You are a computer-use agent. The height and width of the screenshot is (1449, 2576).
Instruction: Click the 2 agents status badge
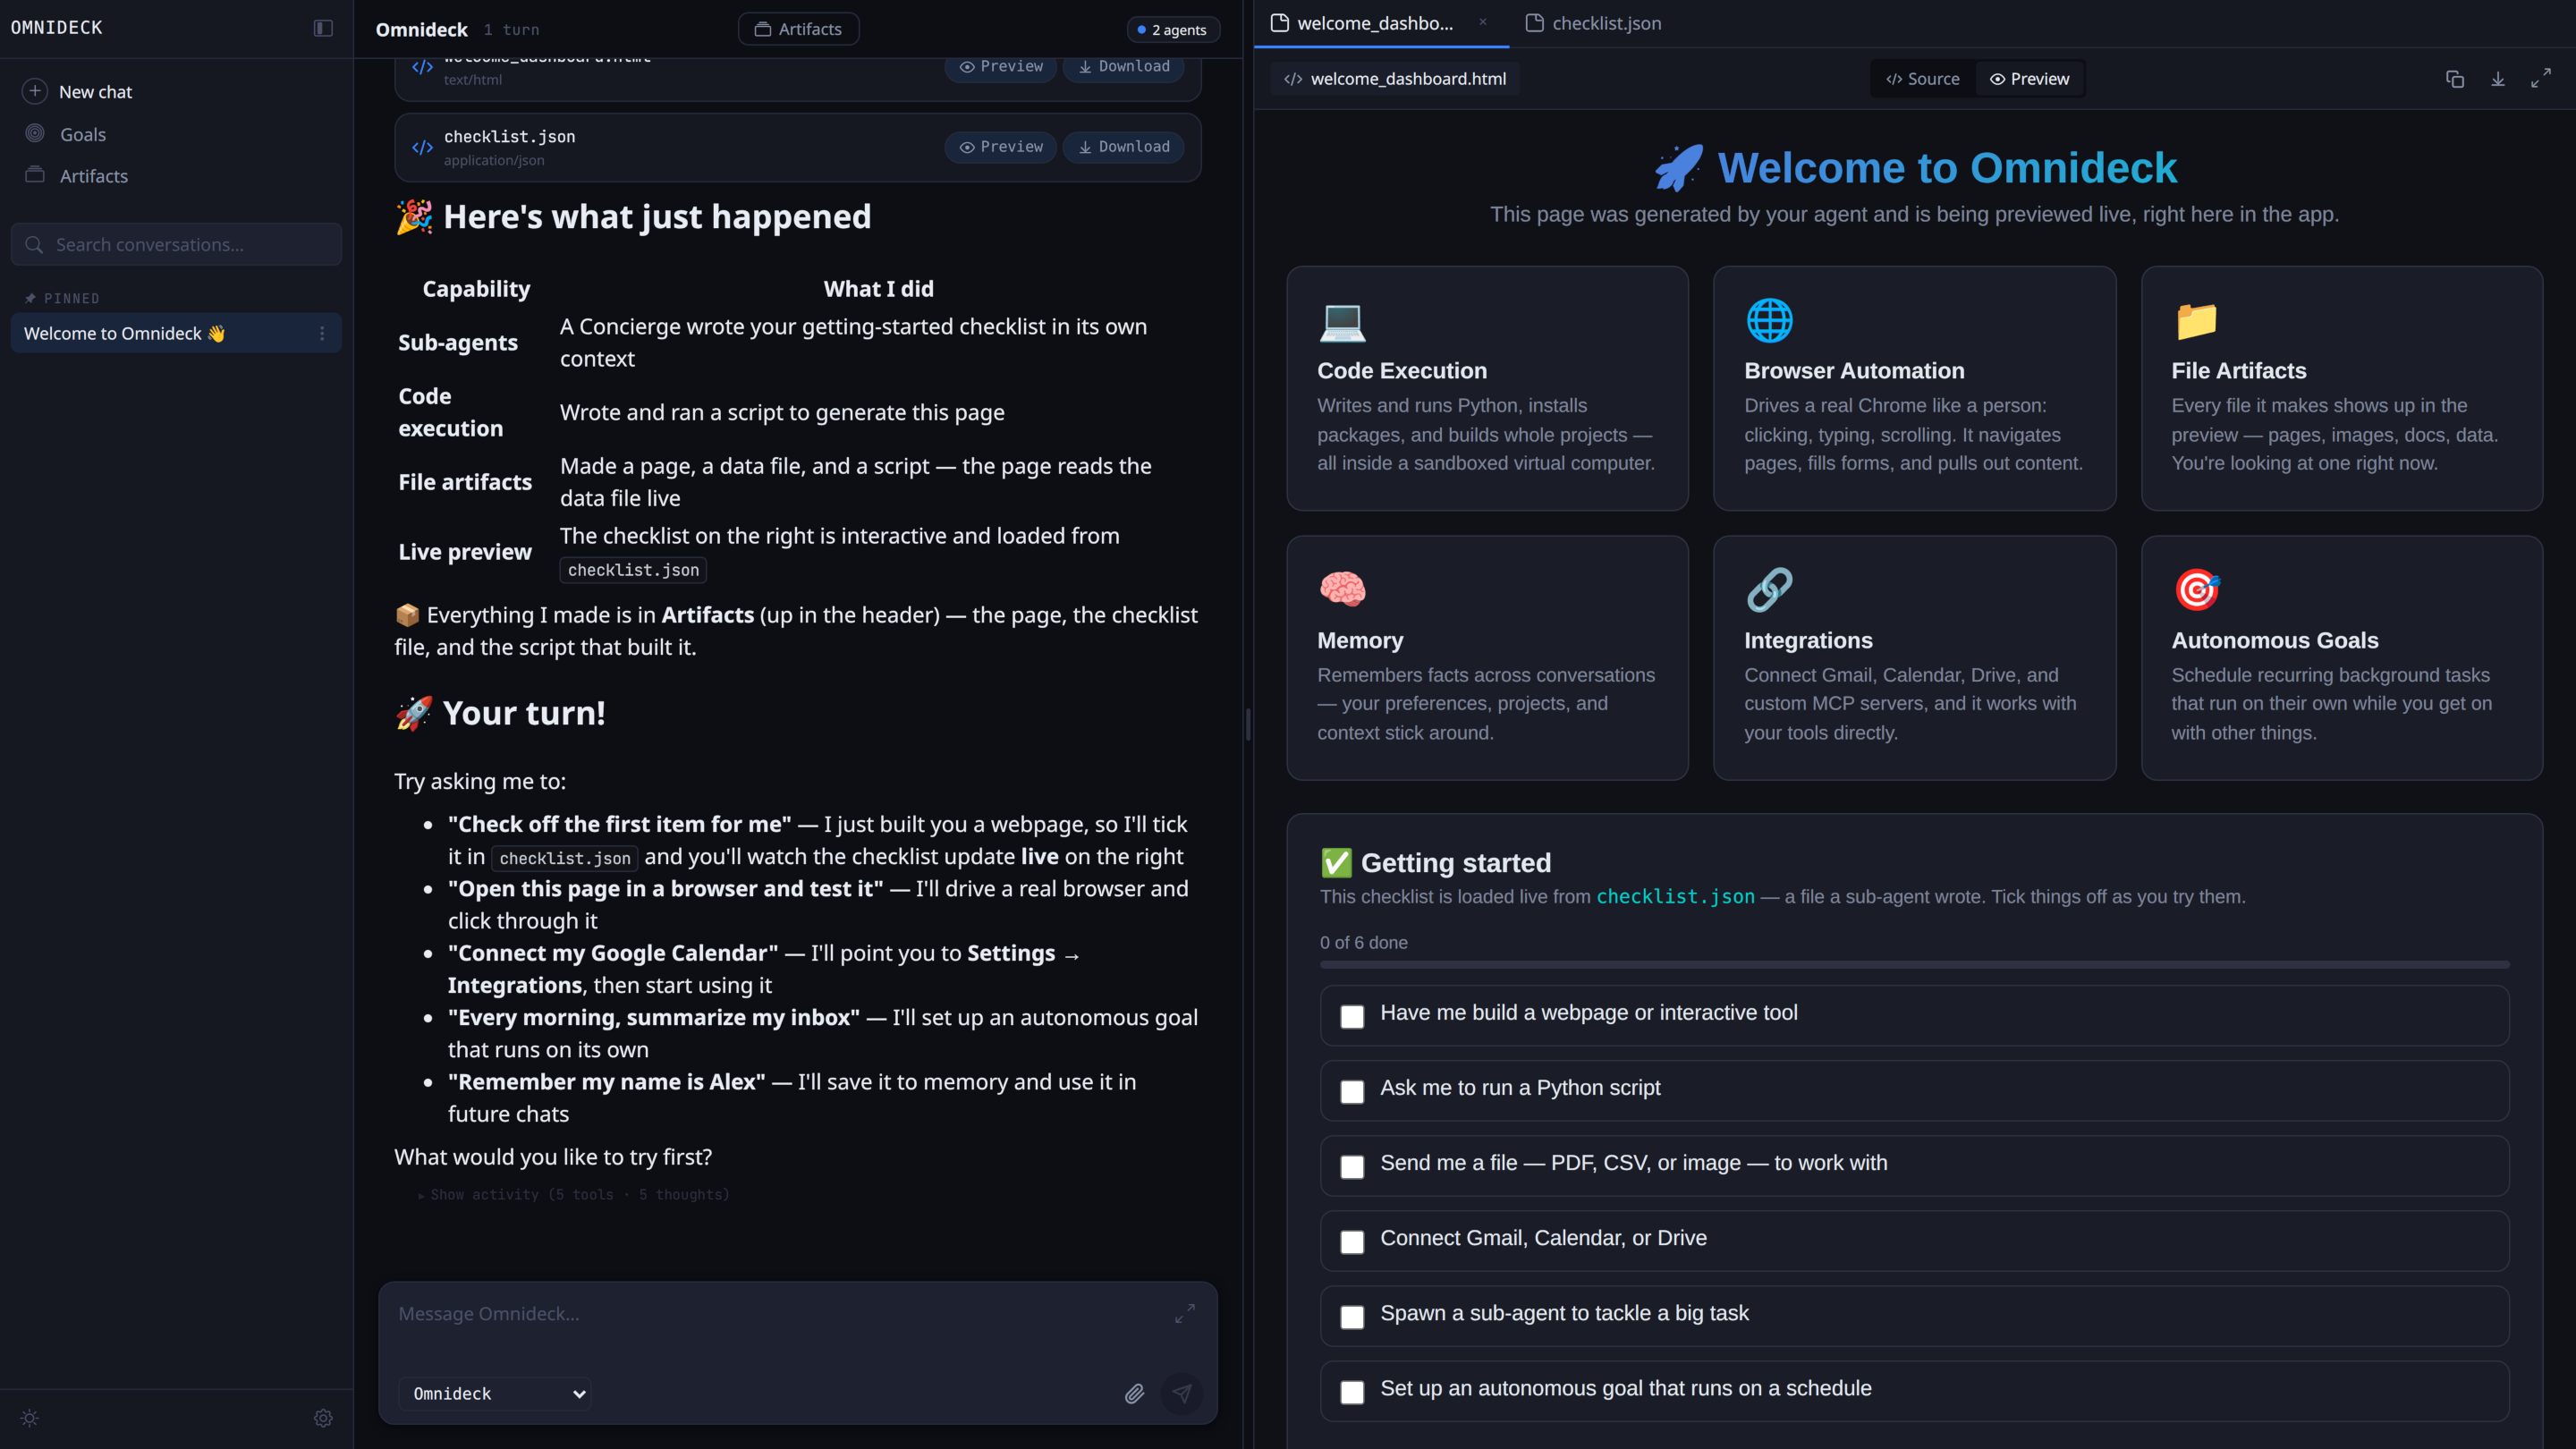click(x=1172, y=30)
